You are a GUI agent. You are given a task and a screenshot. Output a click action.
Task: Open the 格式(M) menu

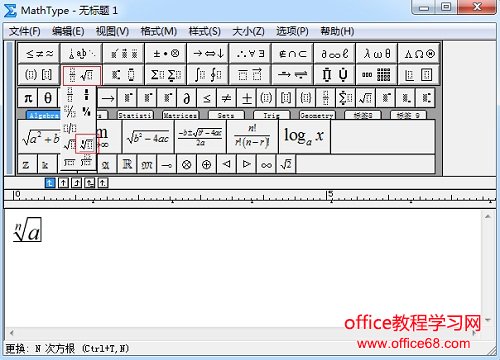click(159, 31)
